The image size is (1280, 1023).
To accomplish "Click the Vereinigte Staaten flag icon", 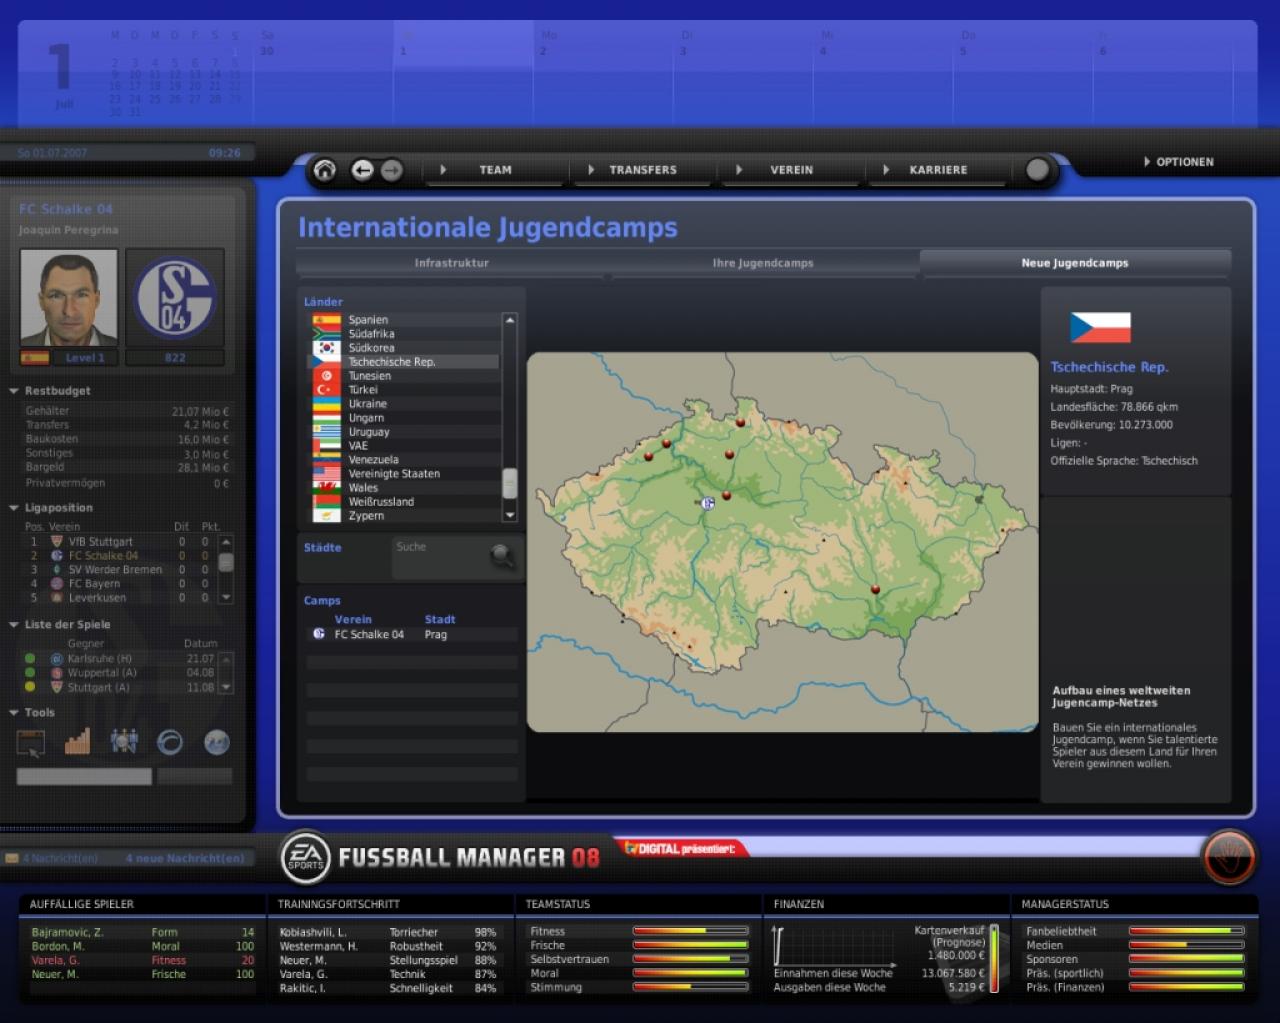I will [x=326, y=474].
